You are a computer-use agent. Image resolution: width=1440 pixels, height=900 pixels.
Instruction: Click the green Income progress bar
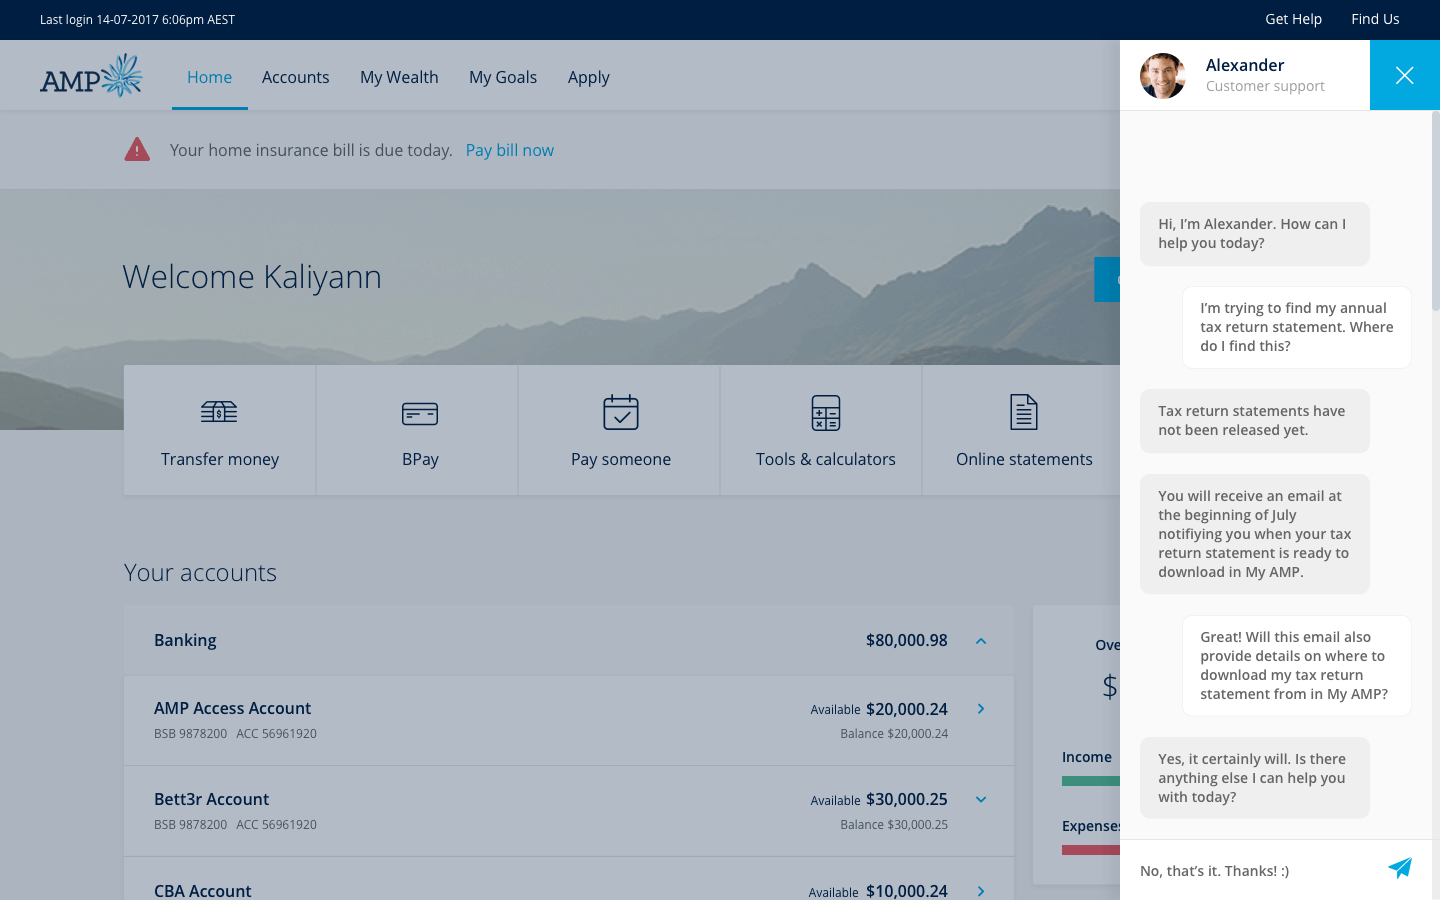click(1091, 781)
